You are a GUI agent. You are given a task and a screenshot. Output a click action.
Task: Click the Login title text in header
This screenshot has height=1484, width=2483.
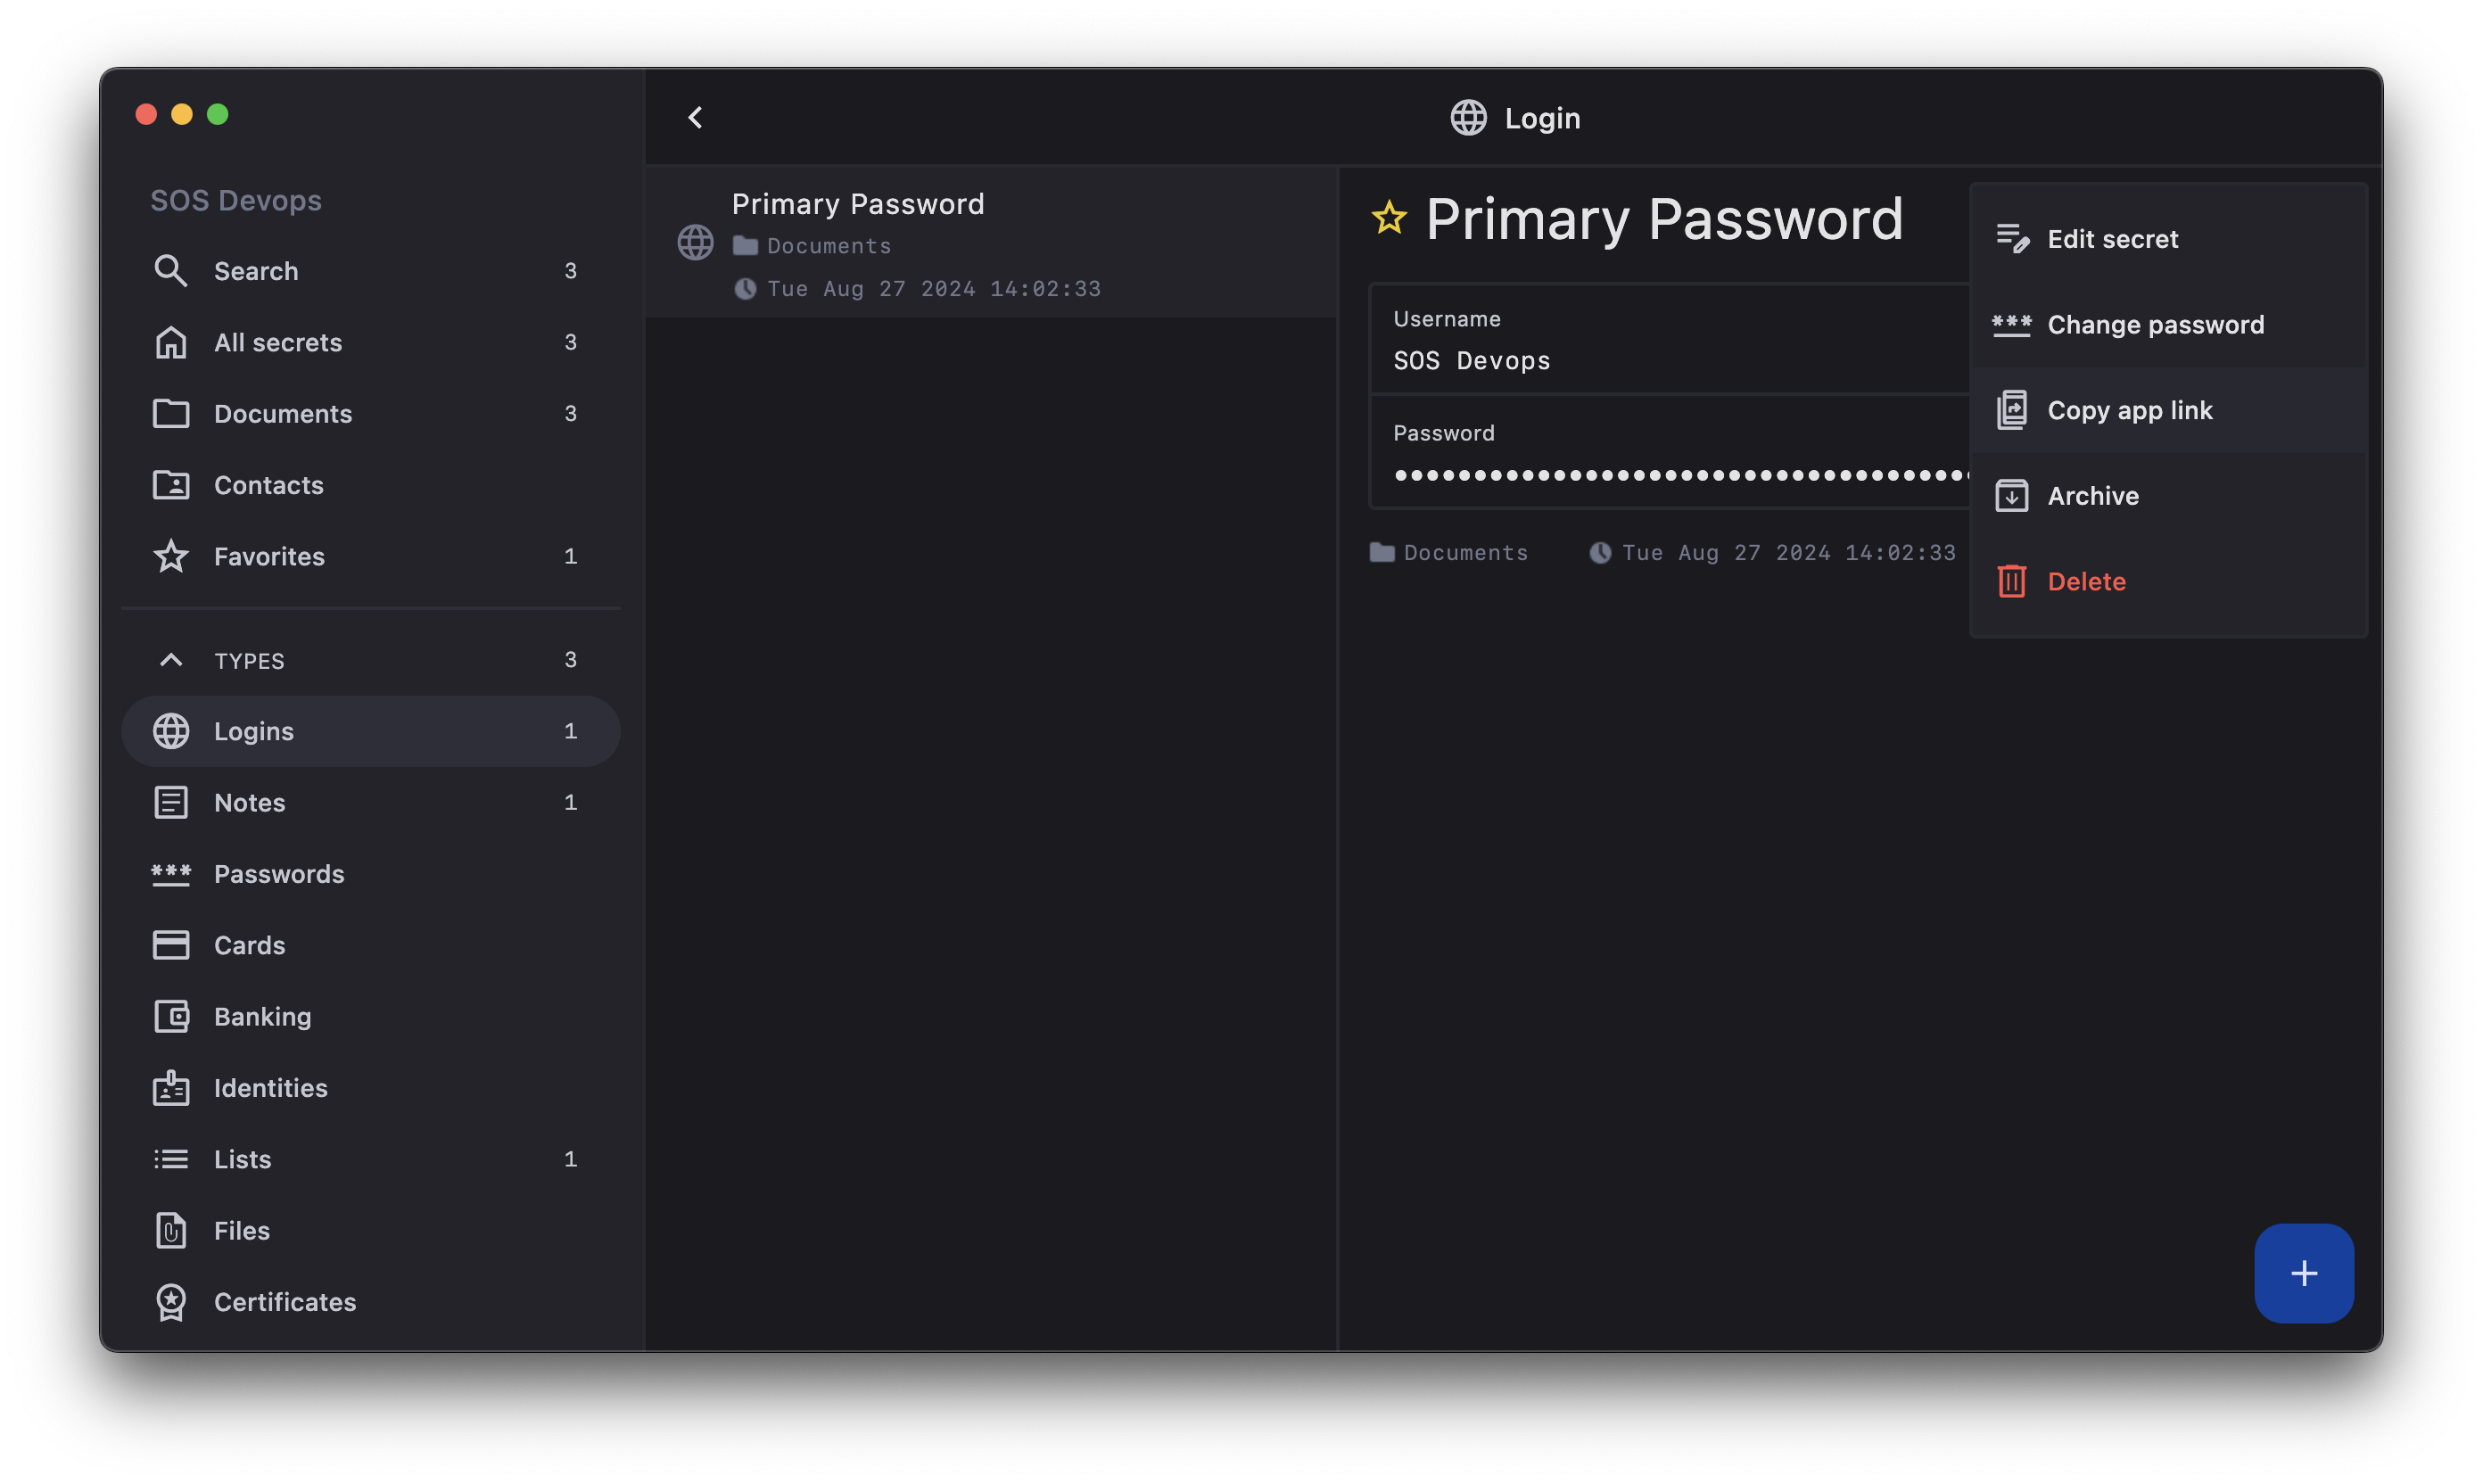point(1542,118)
